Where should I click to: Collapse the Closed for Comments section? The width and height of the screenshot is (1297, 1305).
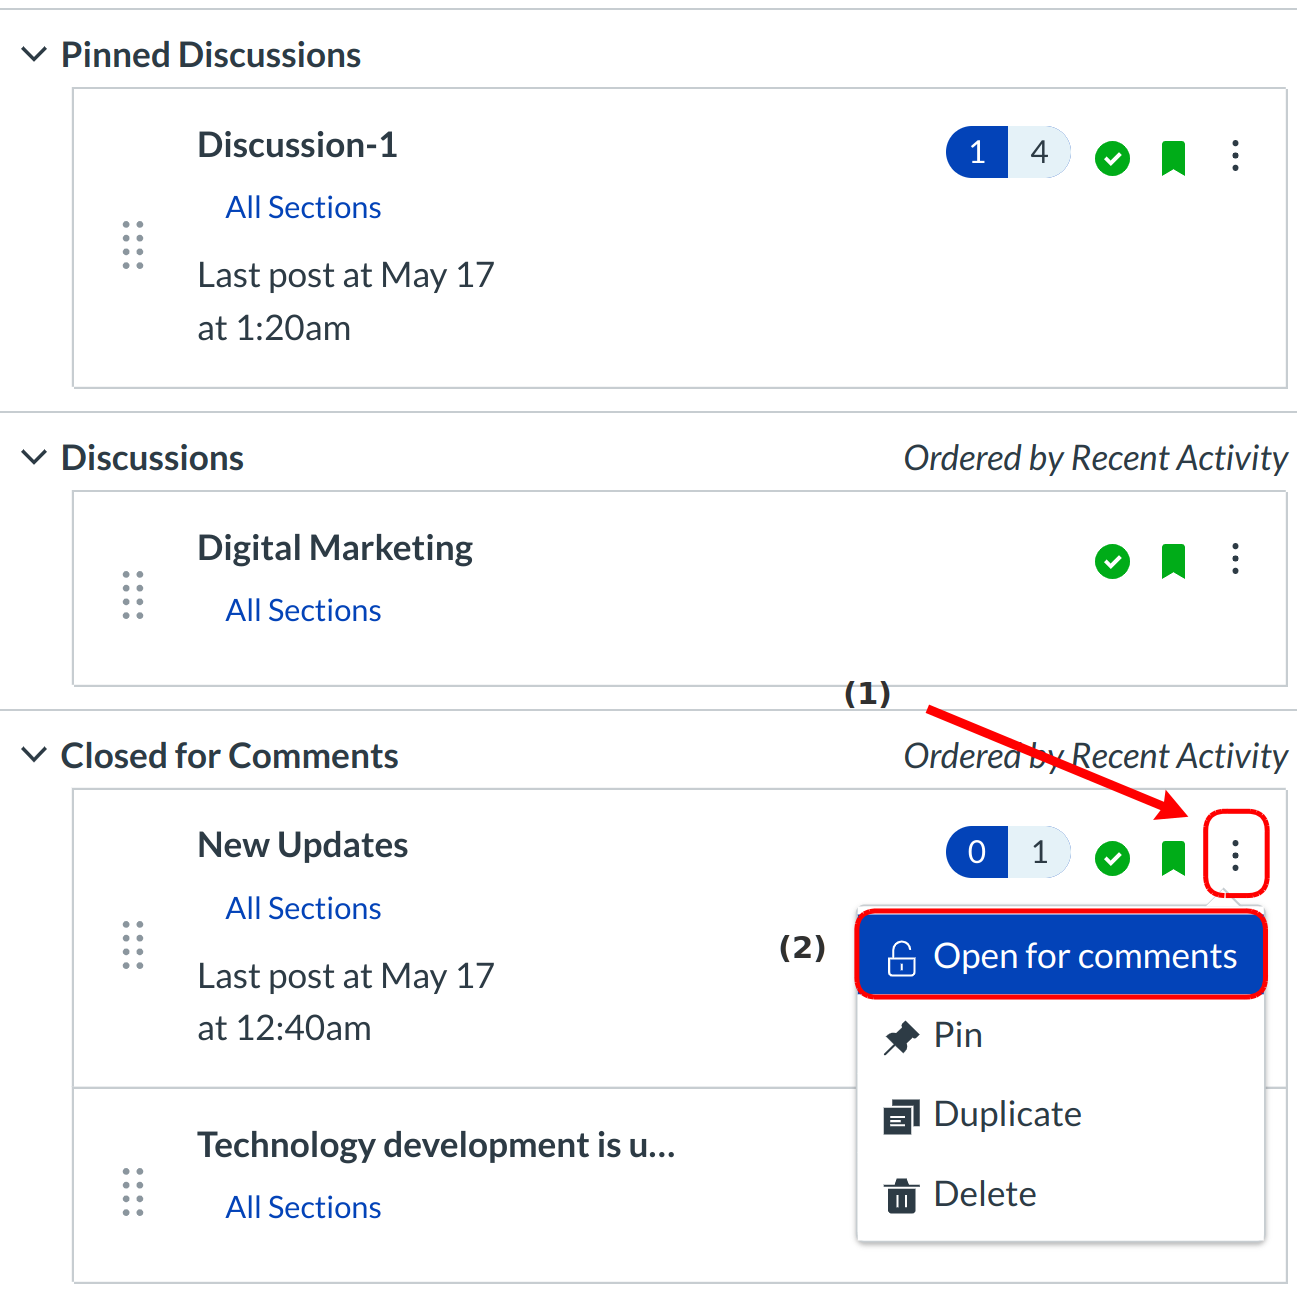34,755
